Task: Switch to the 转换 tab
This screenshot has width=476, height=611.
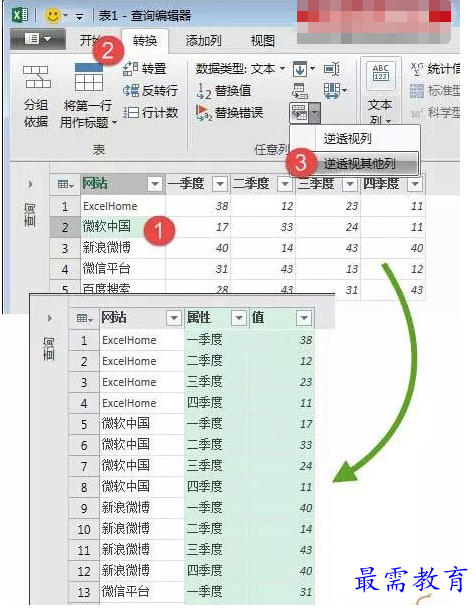Action: [145, 41]
